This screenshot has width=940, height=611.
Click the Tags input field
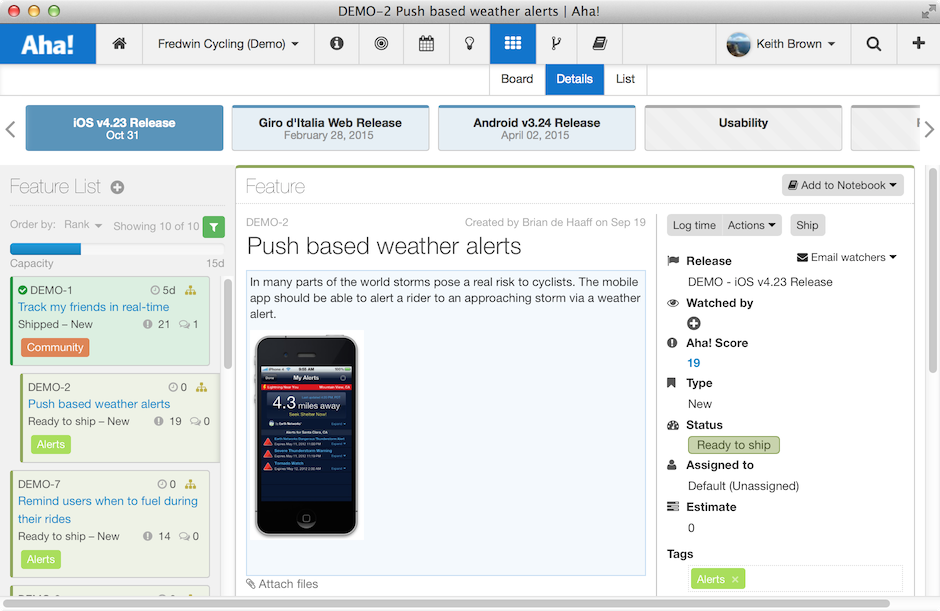796,579
